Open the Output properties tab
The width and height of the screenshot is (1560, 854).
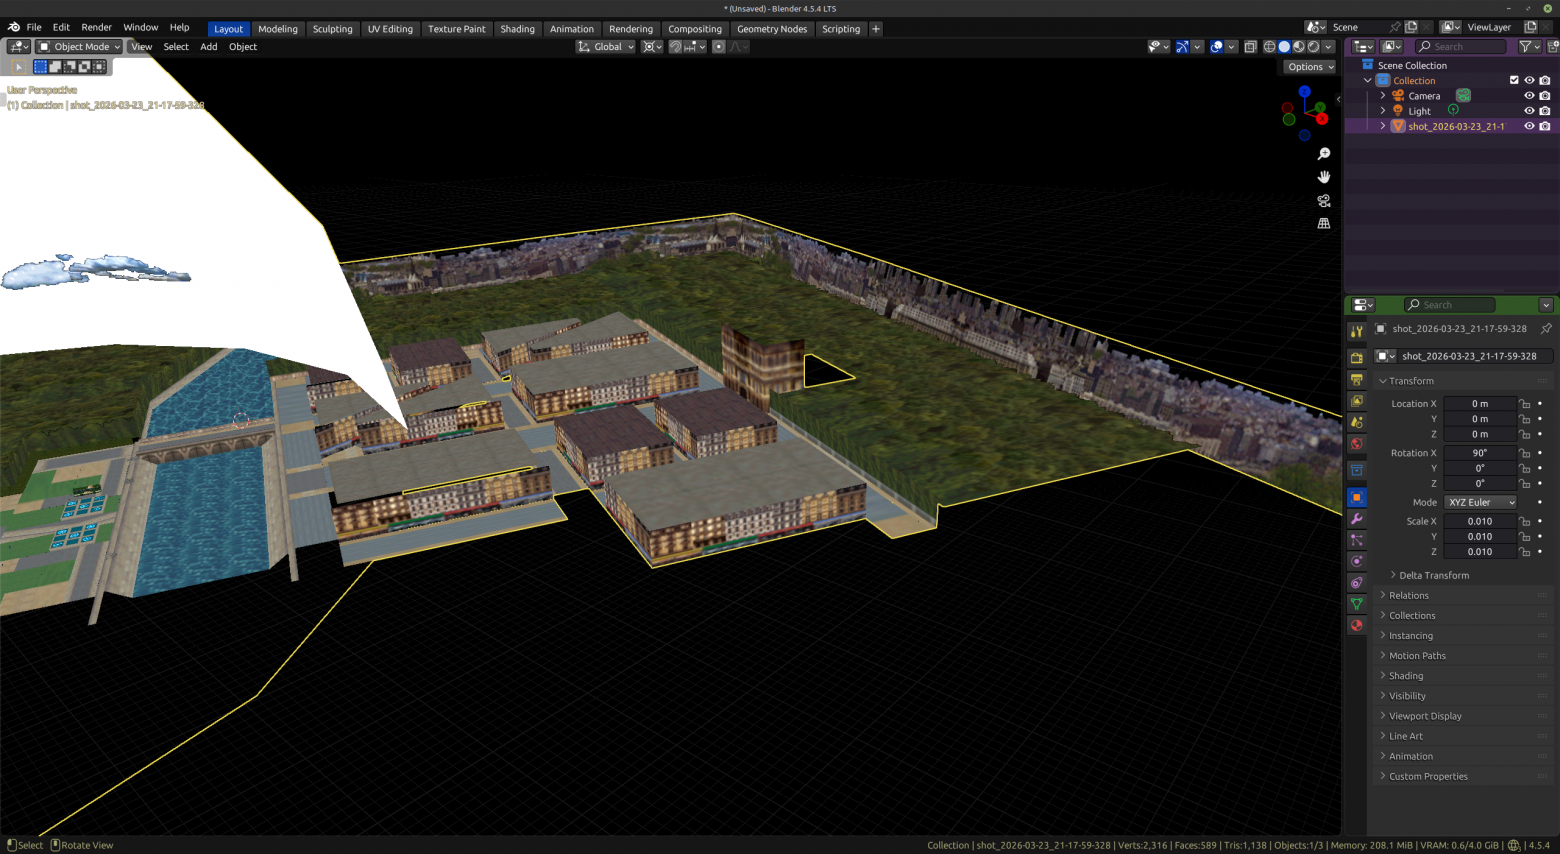[x=1357, y=379]
